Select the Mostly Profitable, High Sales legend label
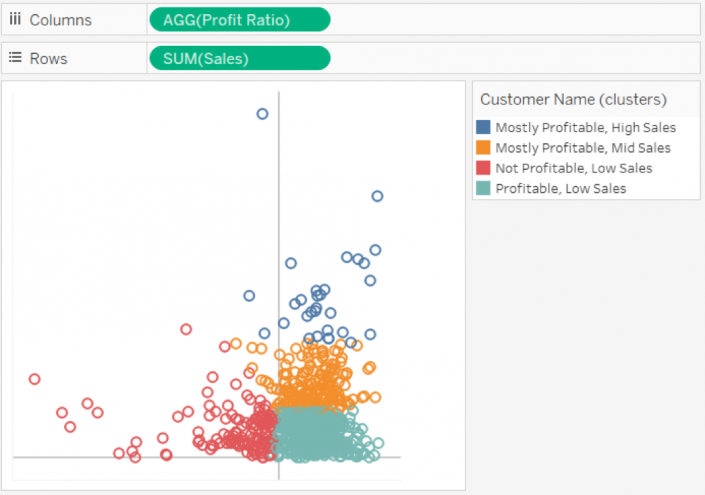 [585, 128]
